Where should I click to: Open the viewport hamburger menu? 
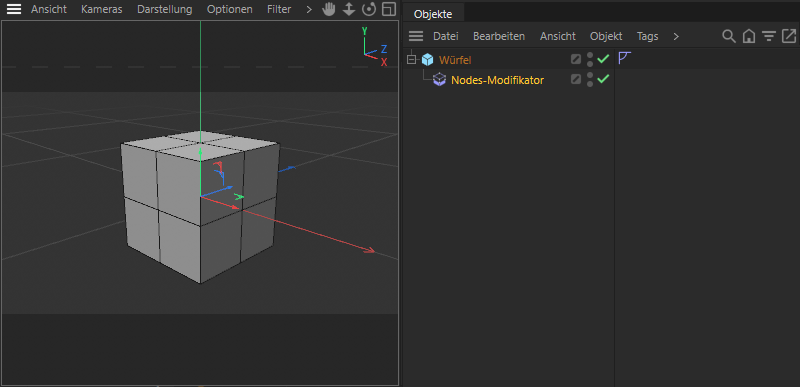point(14,9)
